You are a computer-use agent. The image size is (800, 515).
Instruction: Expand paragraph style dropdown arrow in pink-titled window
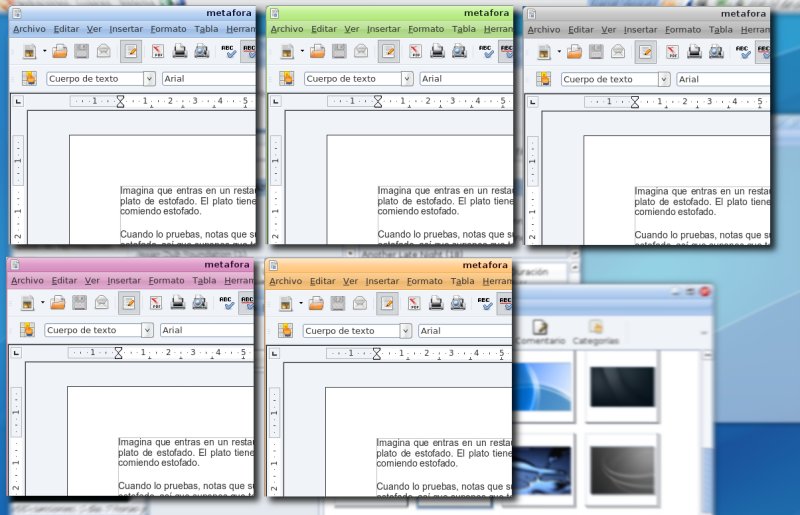[x=147, y=330]
